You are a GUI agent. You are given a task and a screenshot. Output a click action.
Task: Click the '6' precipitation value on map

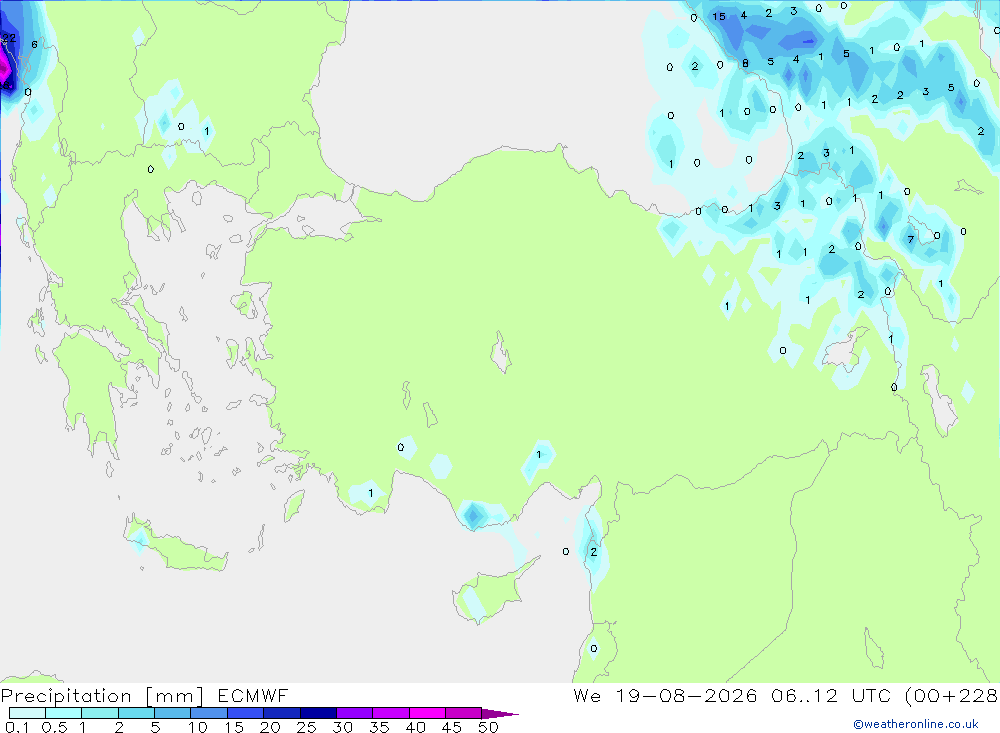tap(34, 45)
